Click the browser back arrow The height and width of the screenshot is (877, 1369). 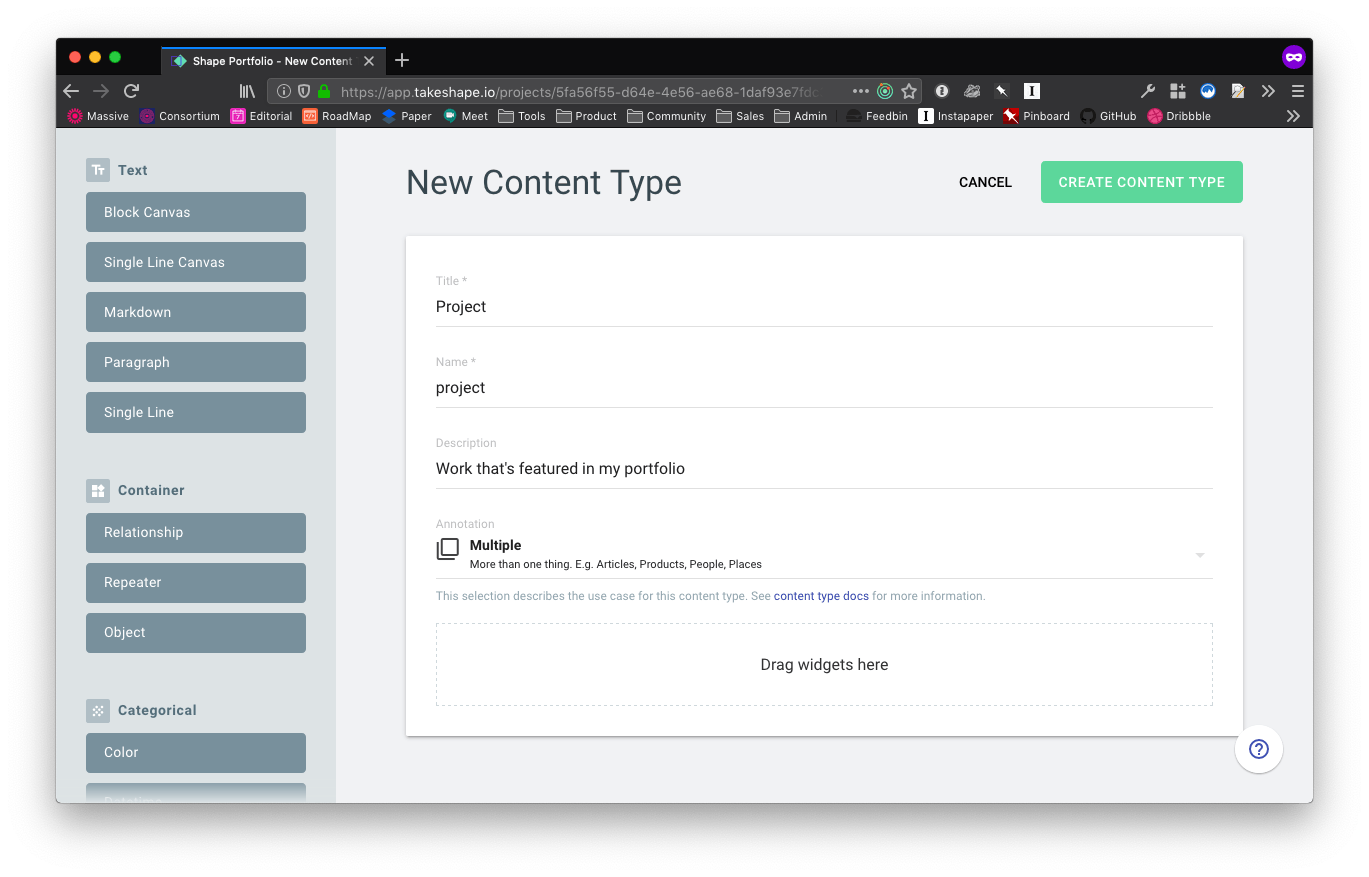71,91
